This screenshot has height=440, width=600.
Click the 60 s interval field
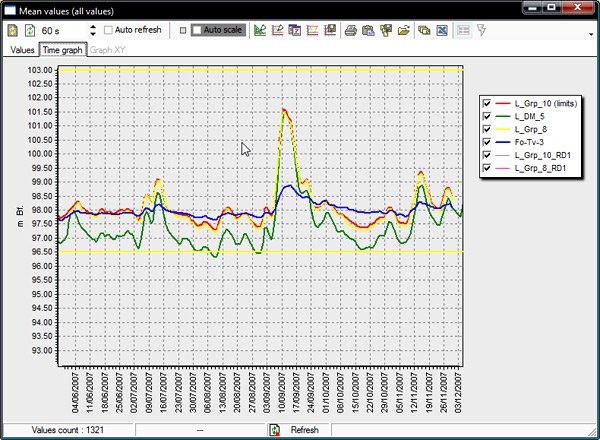63,31
